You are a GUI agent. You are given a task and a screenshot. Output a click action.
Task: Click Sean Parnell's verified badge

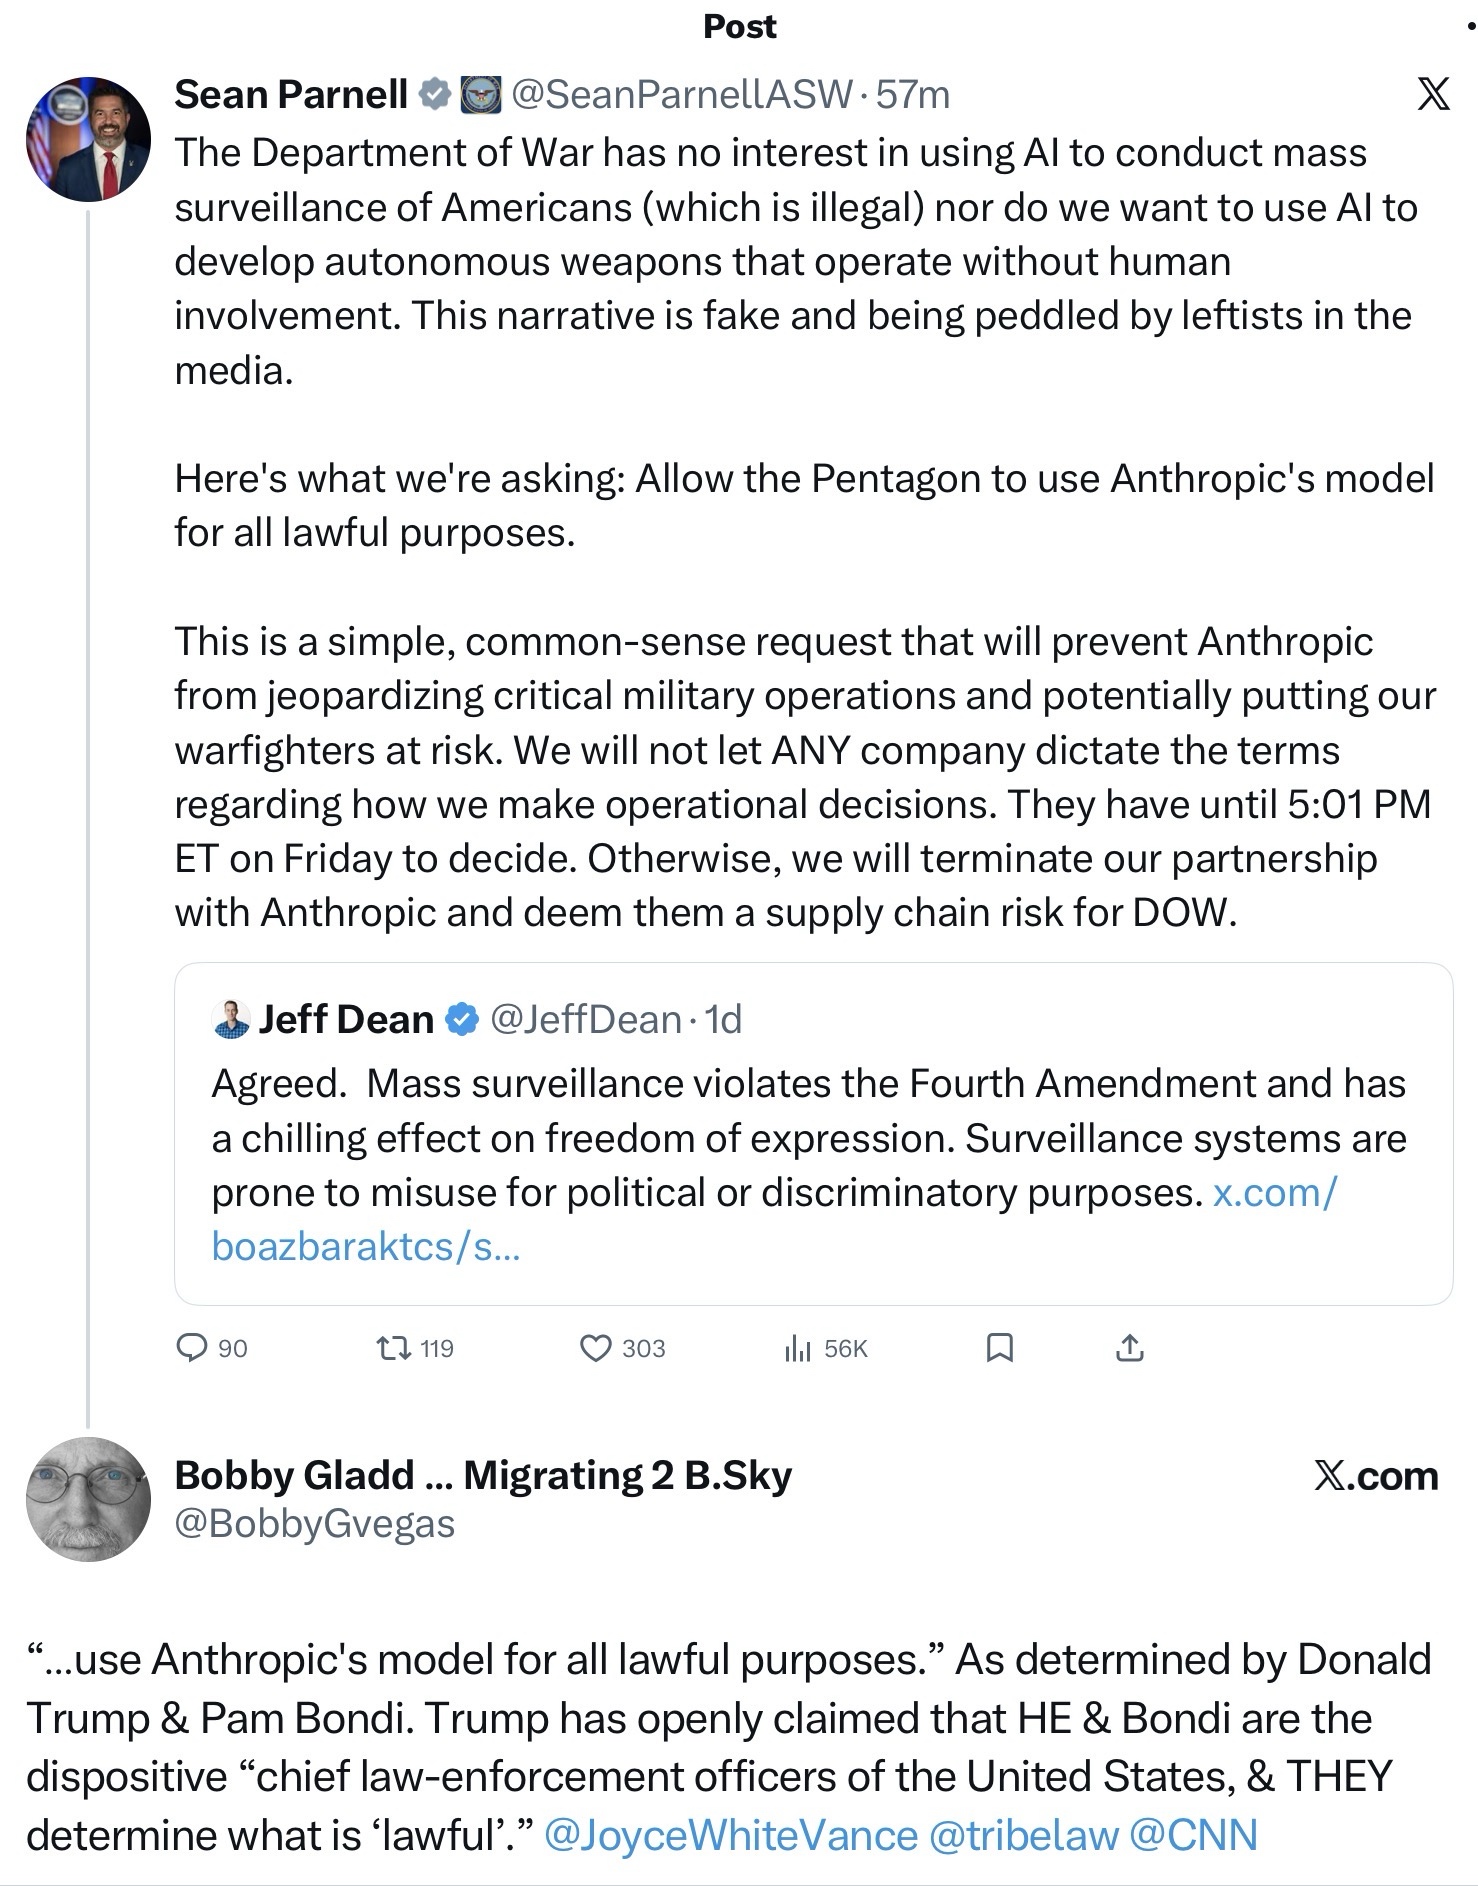click(434, 95)
